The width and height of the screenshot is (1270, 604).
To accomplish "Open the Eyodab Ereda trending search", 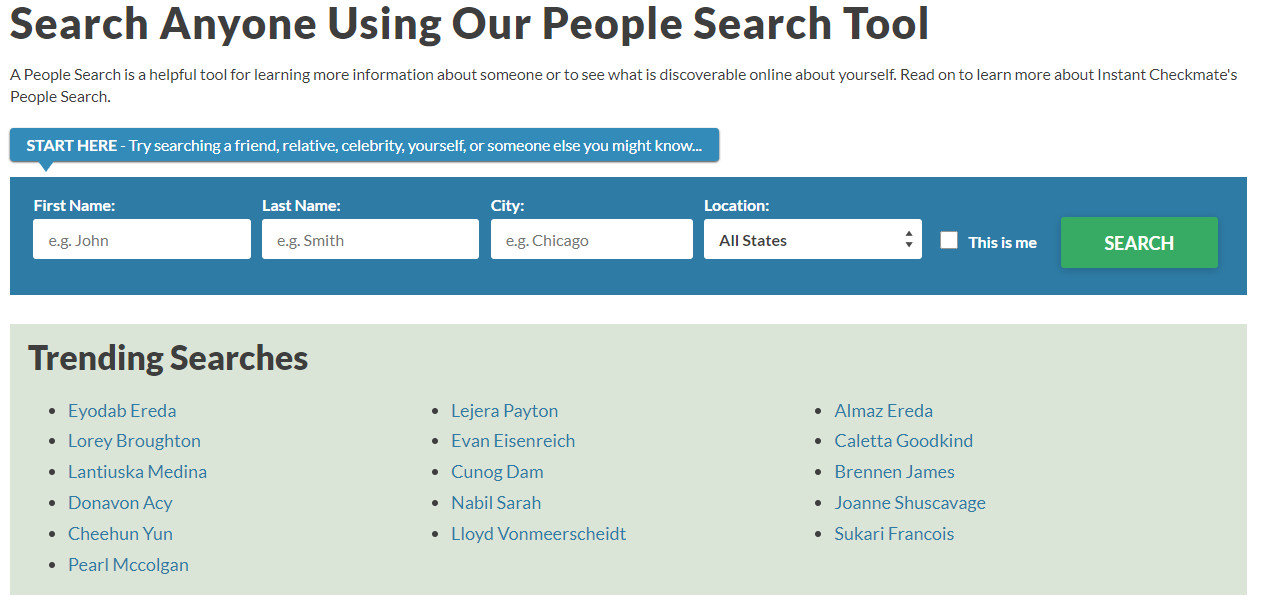I will tap(122, 410).
